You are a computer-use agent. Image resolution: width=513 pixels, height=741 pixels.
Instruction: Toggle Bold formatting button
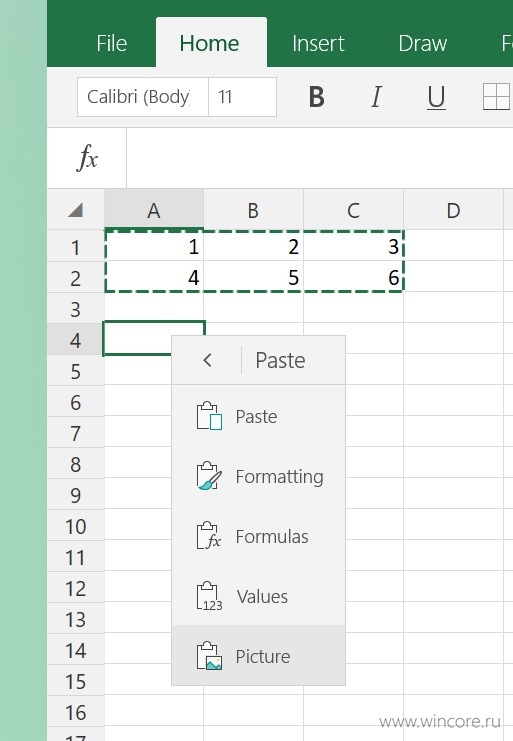point(316,97)
